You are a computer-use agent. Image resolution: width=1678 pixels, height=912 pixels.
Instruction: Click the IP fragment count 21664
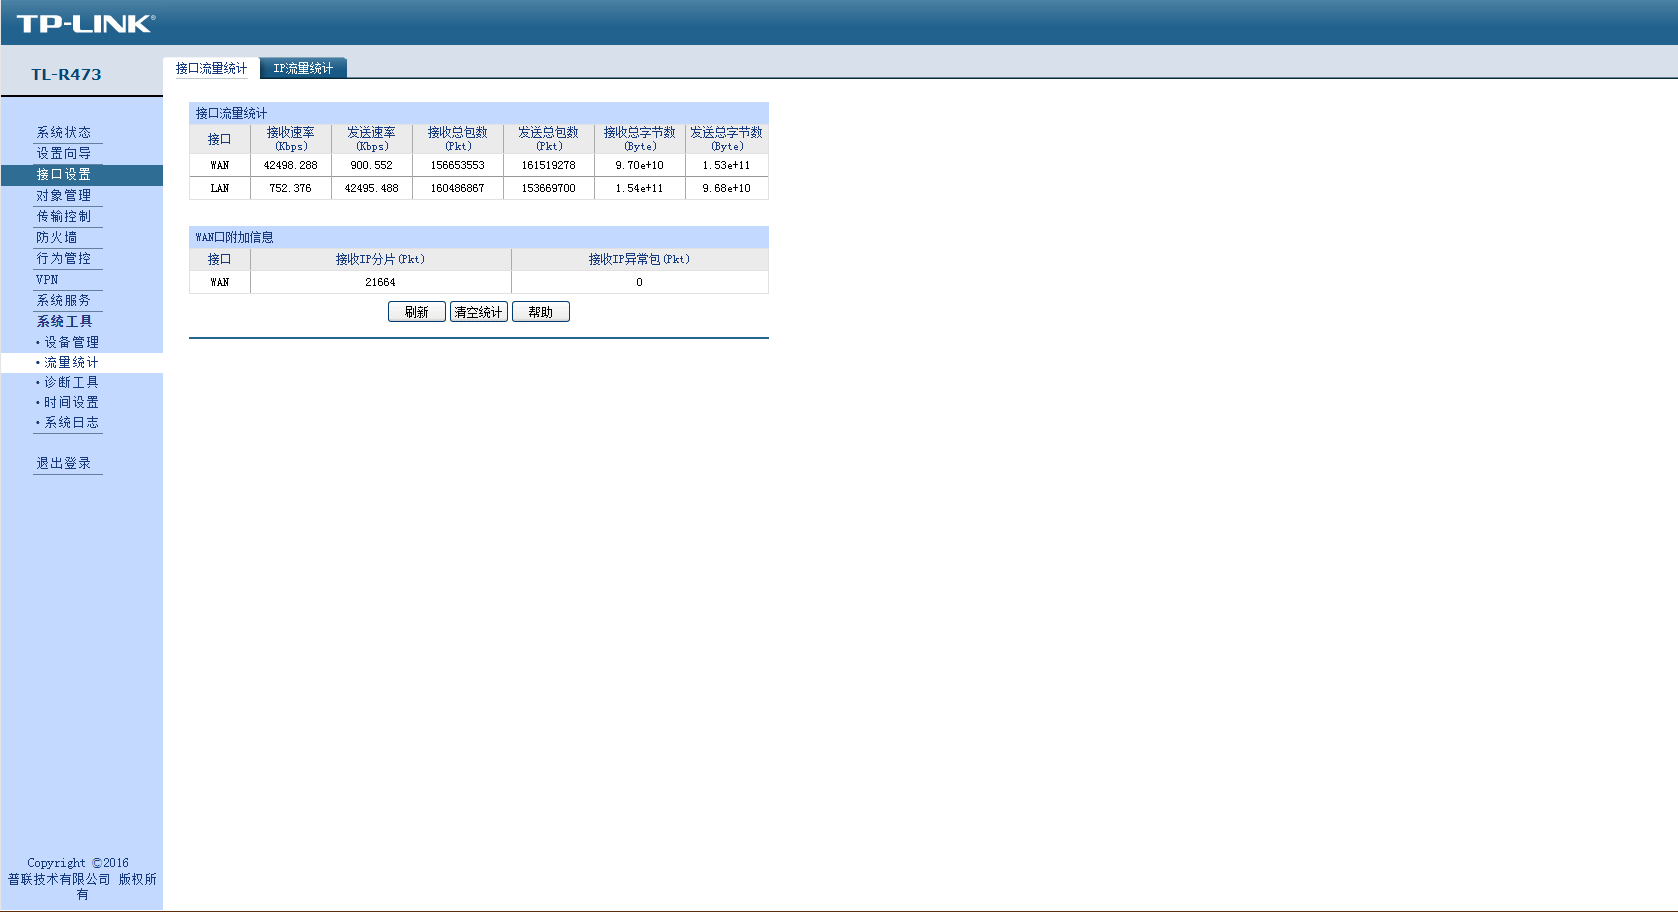pyautogui.click(x=381, y=282)
